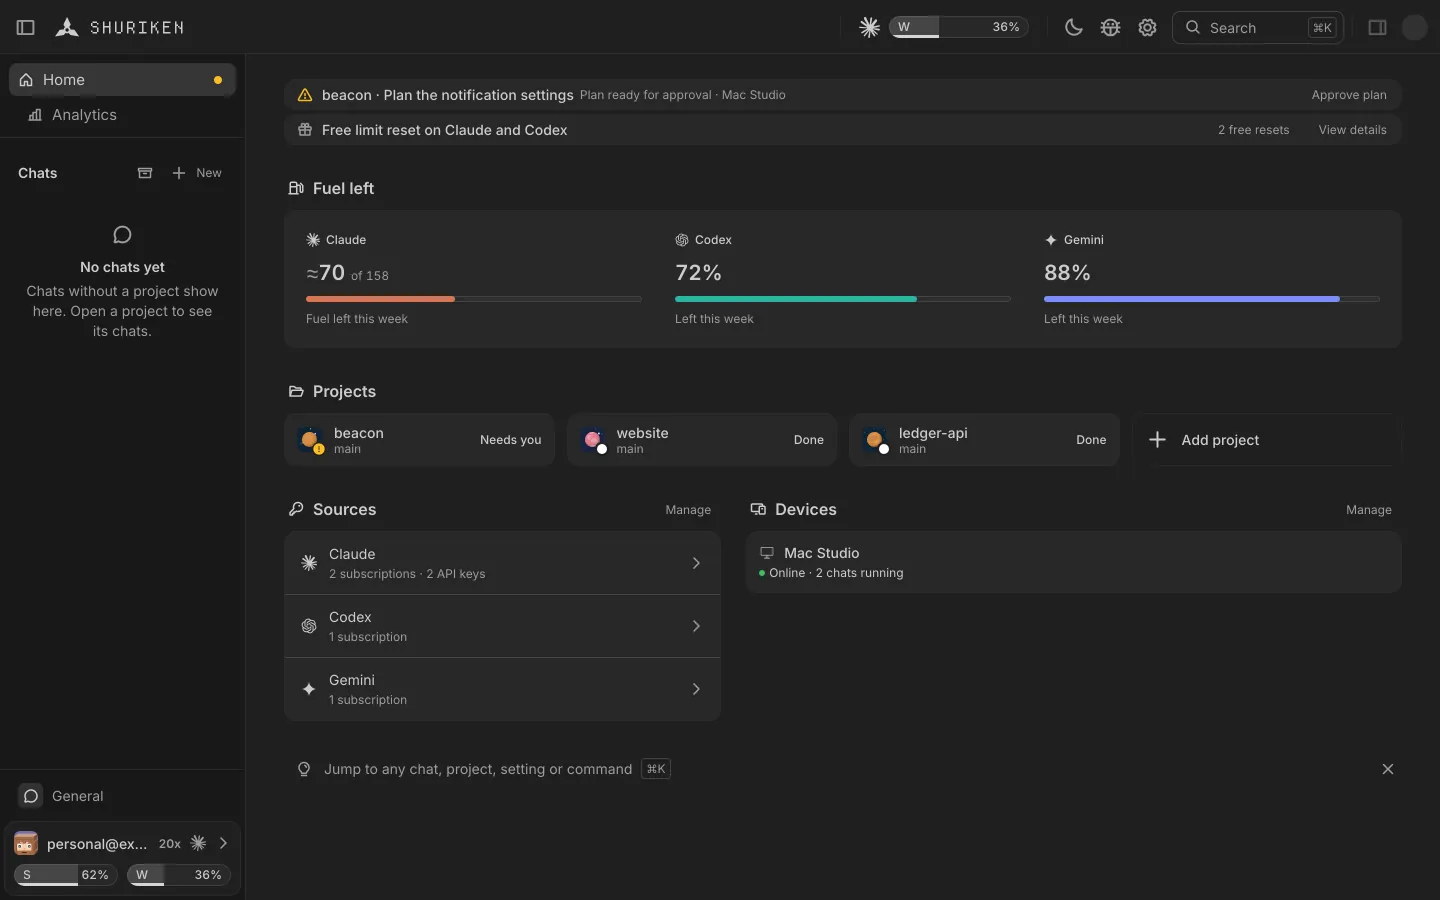Click the archive icon next to Chats
This screenshot has height=900, width=1440.
coord(145,173)
